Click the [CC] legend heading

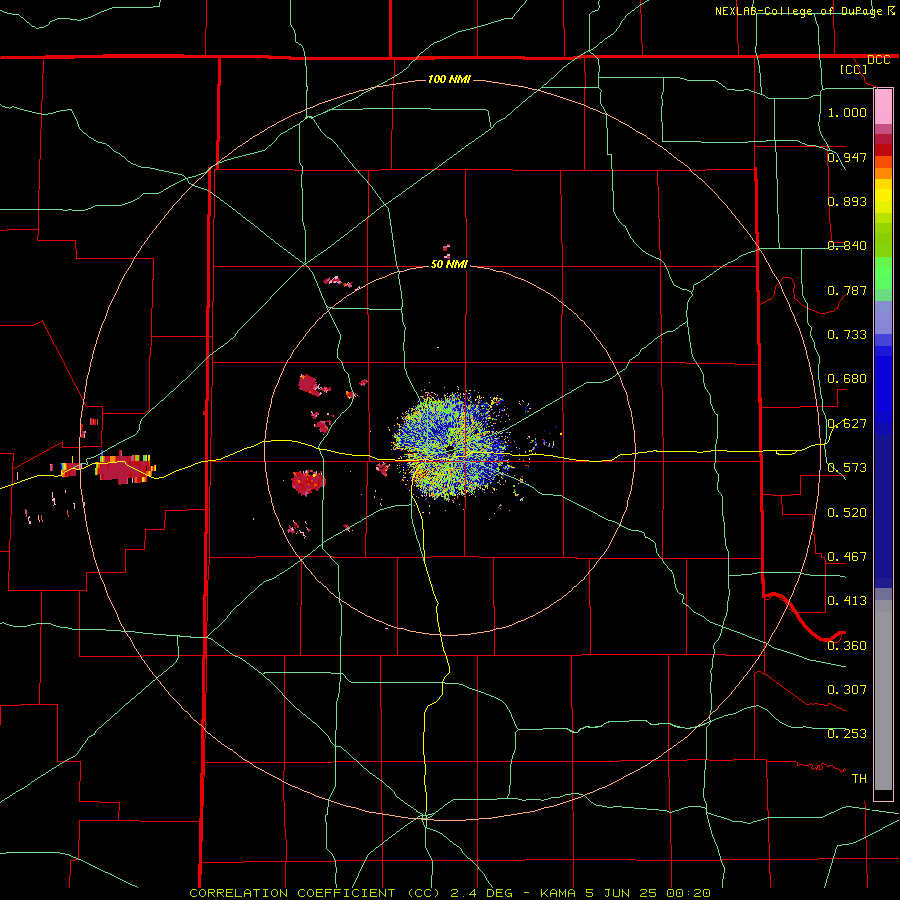coord(854,69)
